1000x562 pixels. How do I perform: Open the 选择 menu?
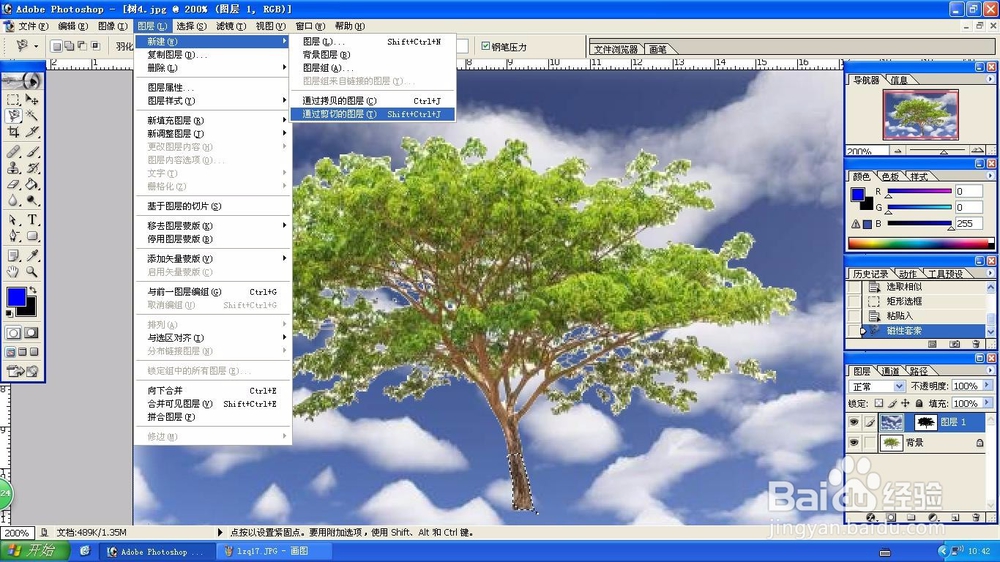(191, 26)
